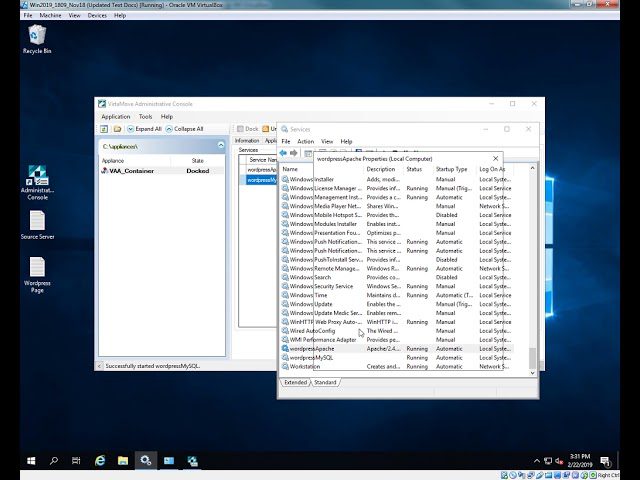
Task: Open File Explorer from the taskbar
Action: [123, 461]
